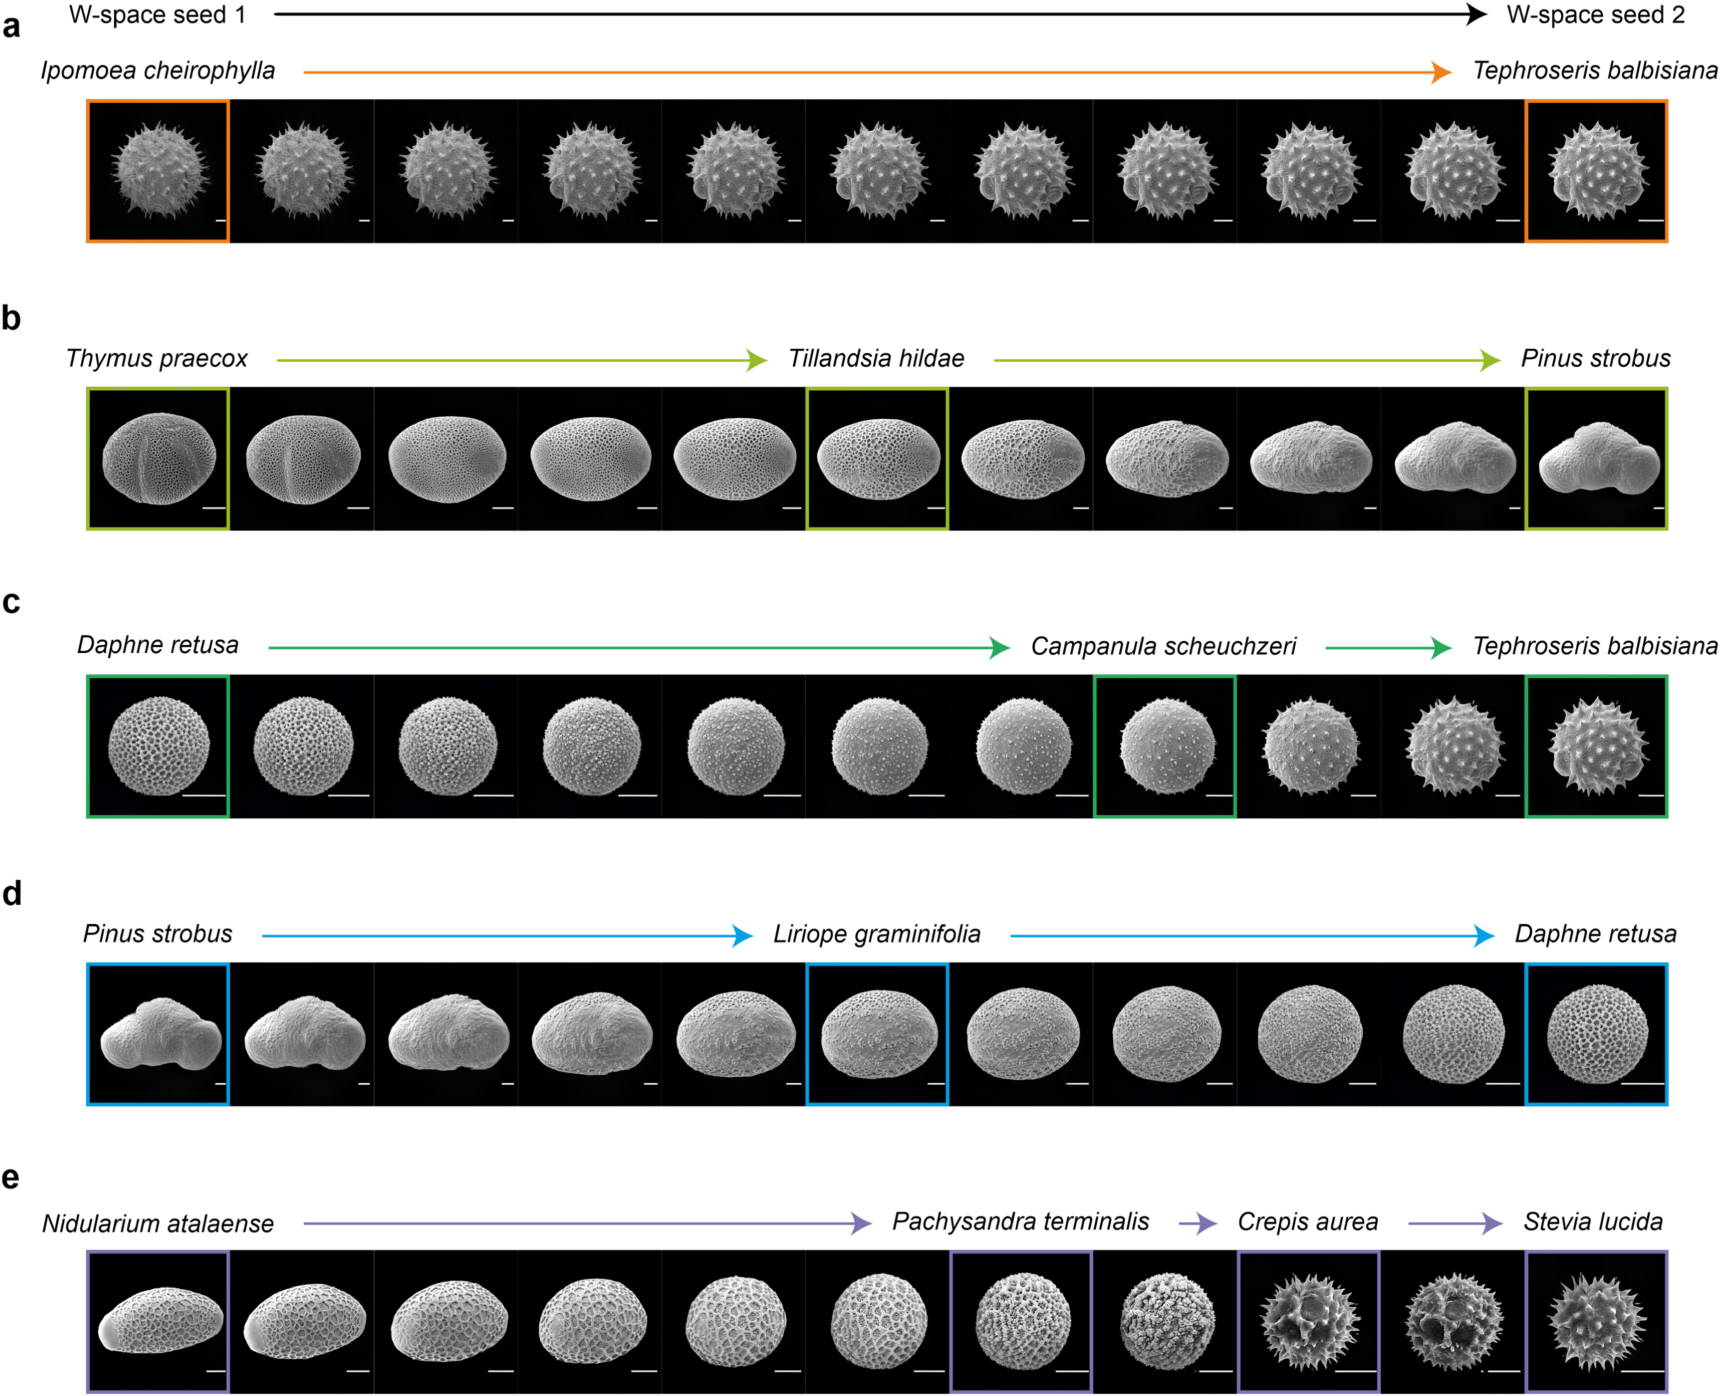This screenshot has width=1720, height=1396.
Task: Select 'Pinus strobus' label in panel d
Action: 157,934
